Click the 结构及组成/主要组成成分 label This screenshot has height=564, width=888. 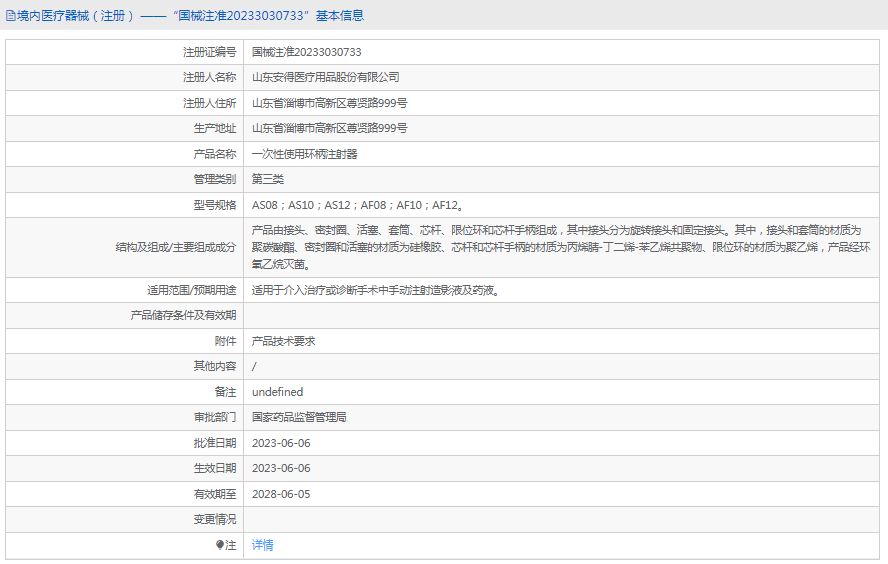tap(176, 247)
